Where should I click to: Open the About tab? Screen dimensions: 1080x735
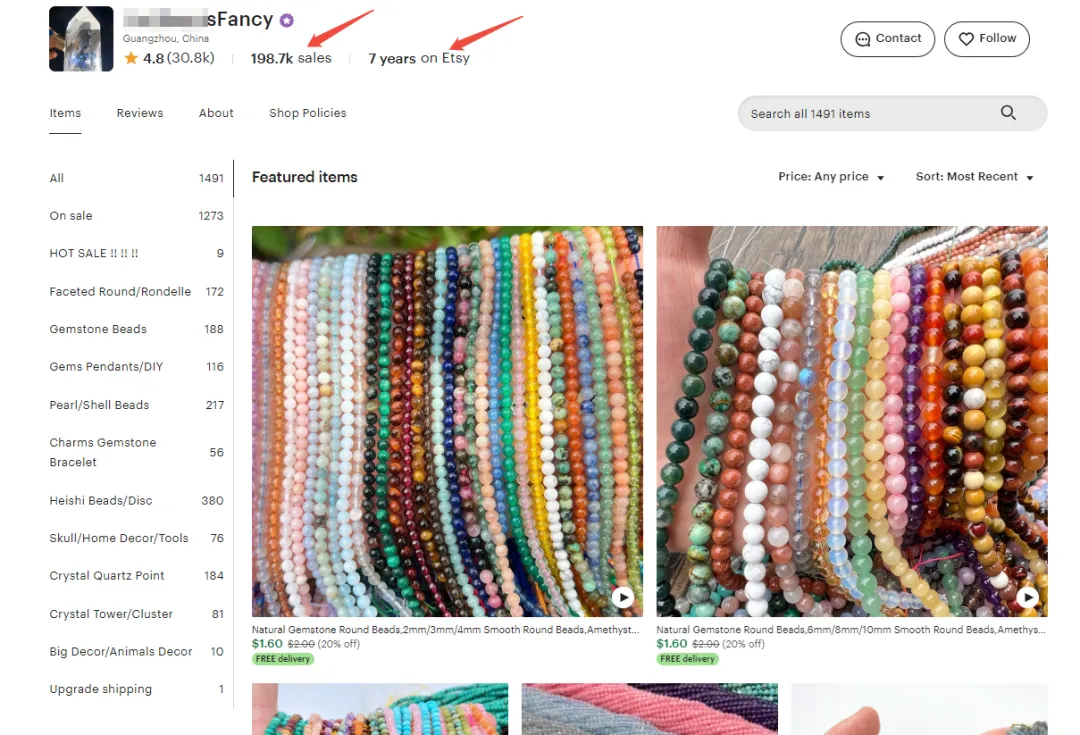[x=216, y=113]
